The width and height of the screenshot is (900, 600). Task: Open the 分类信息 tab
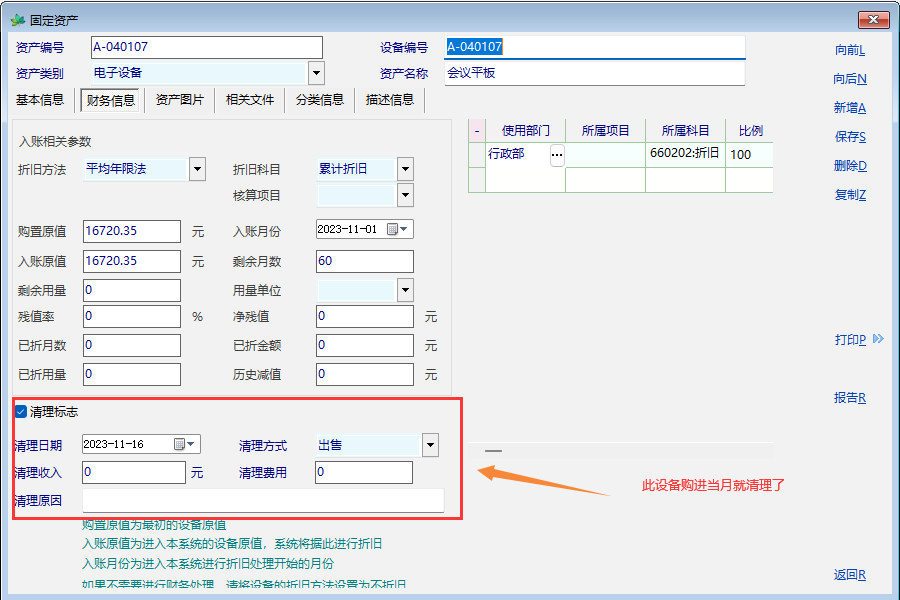click(x=320, y=100)
